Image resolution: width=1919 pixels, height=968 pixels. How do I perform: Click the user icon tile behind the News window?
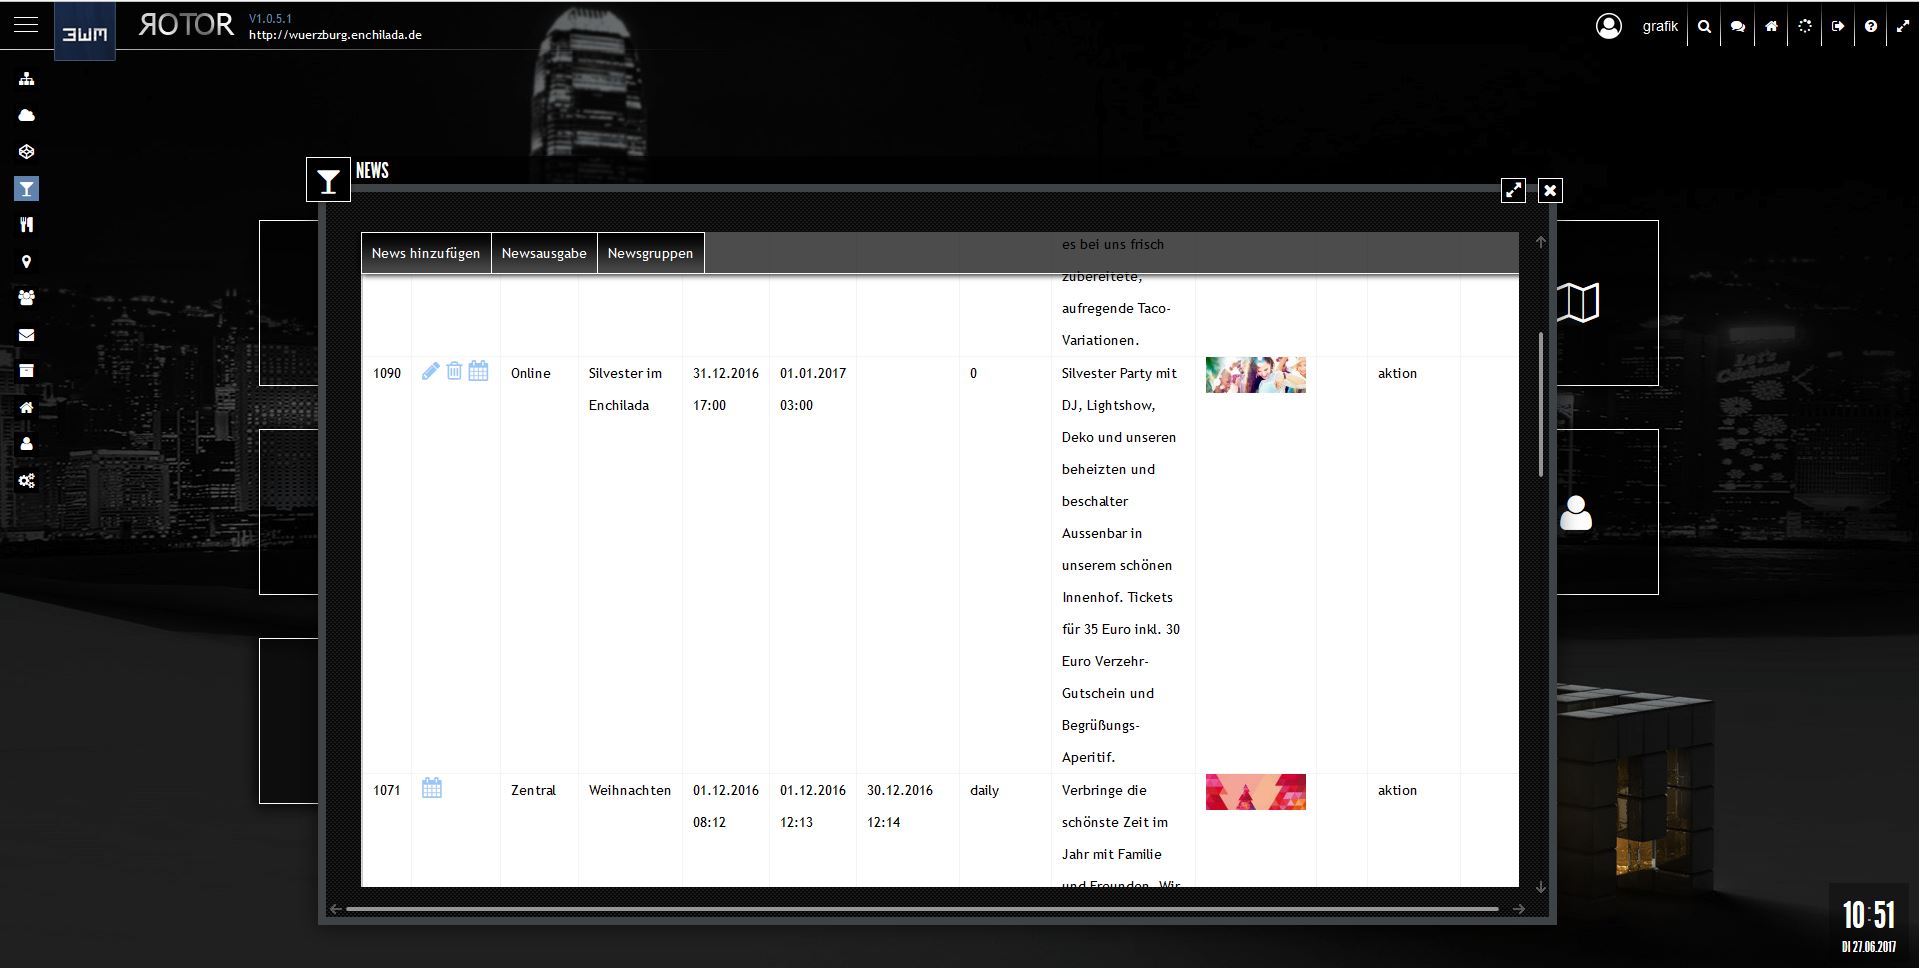(1576, 513)
